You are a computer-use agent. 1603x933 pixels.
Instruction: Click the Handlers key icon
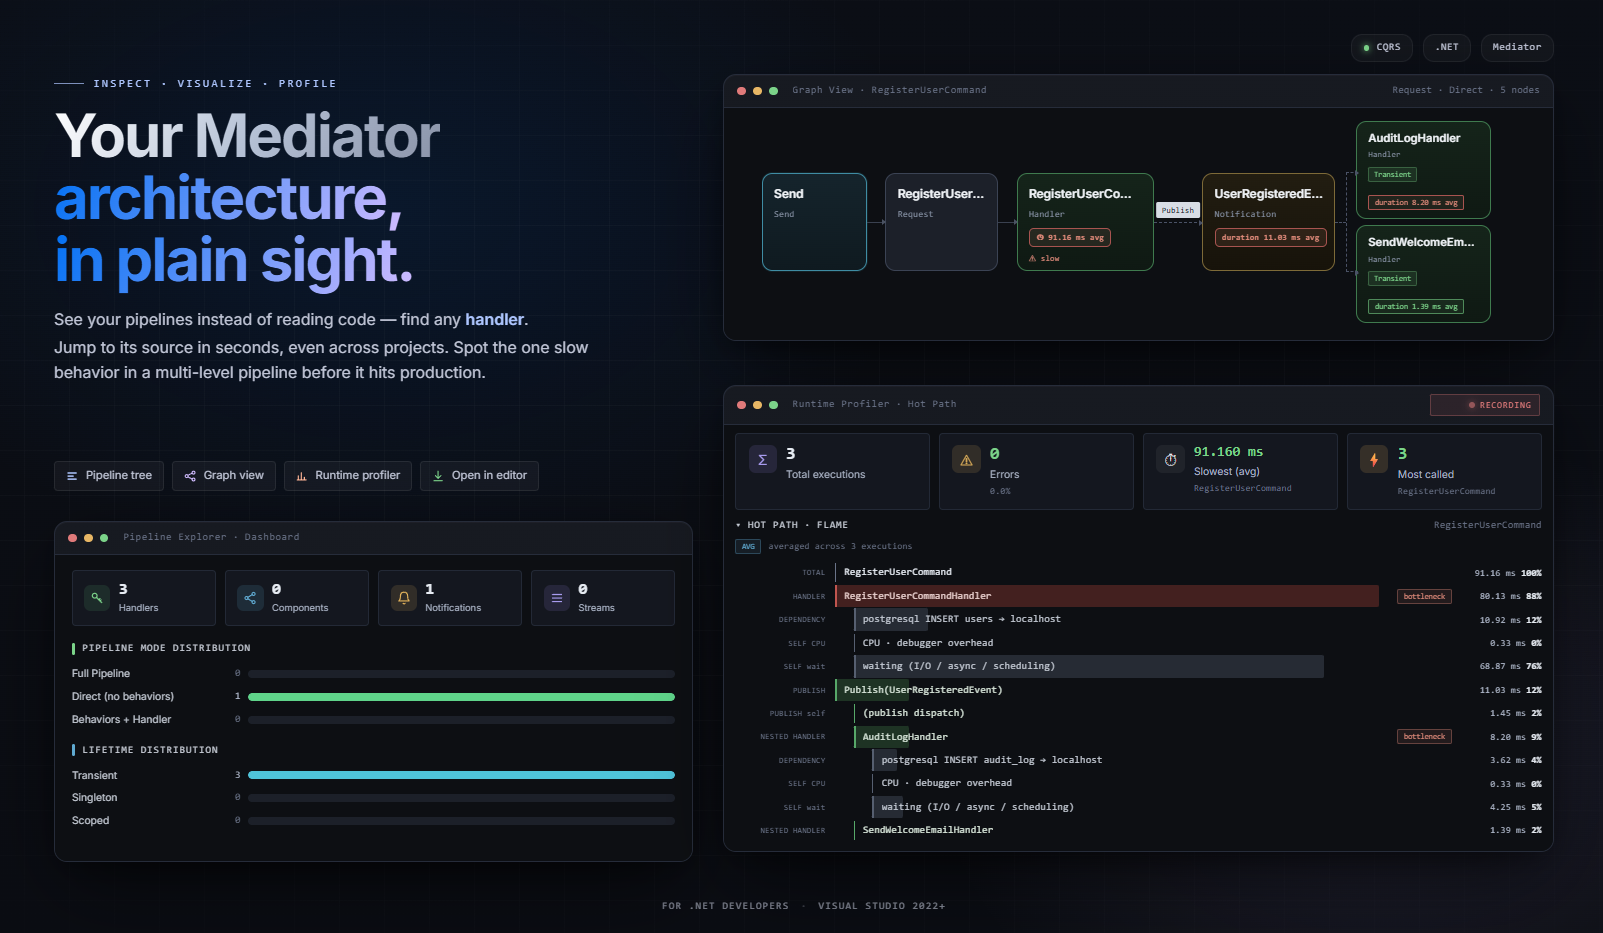click(97, 598)
